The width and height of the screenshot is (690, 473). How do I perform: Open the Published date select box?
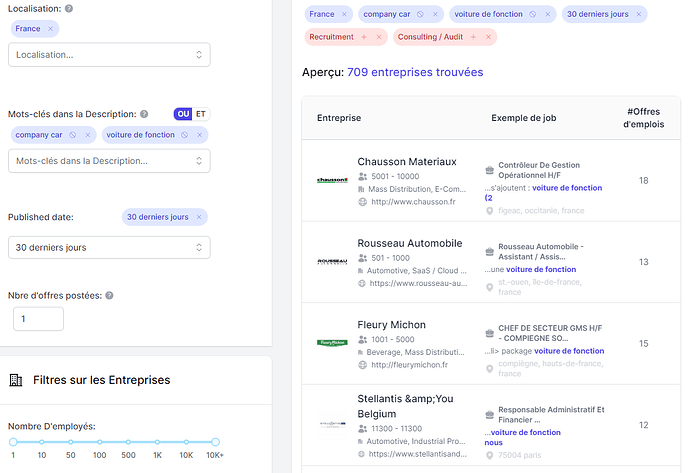(x=109, y=247)
